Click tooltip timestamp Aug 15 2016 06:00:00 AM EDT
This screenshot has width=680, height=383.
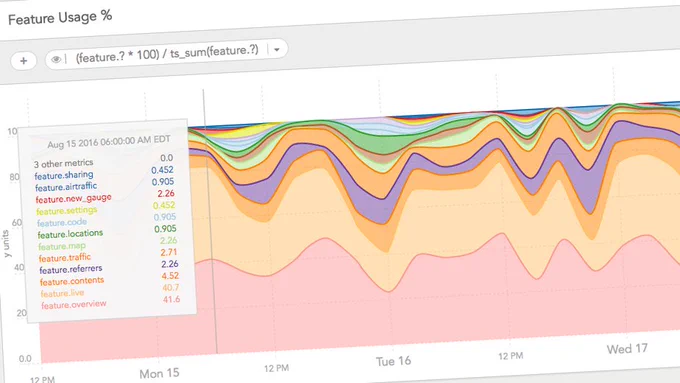point(109,142)
